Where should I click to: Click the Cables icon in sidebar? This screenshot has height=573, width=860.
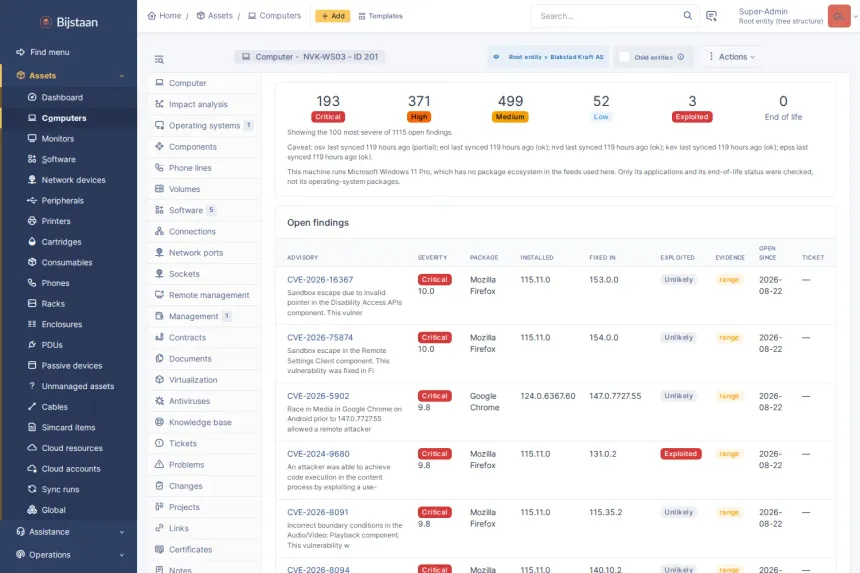point(32,406)
